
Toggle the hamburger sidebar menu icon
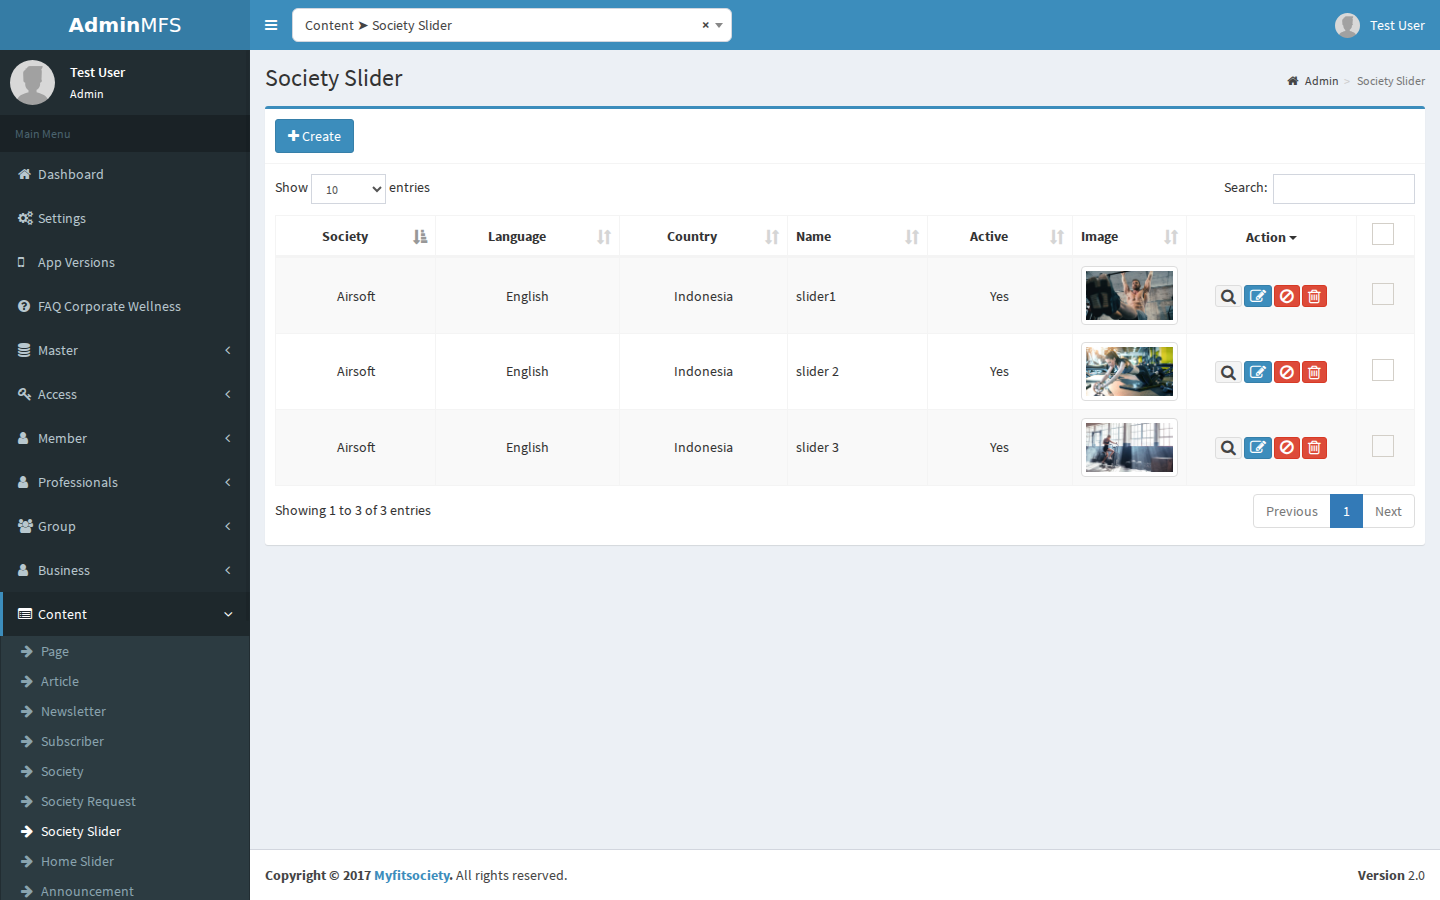[x=271, y=25]
